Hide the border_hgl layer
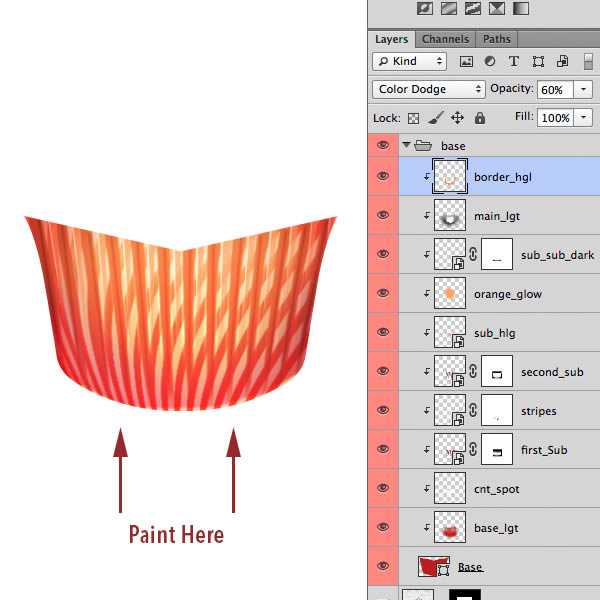The width and height of the screenshot is (600, 600). click(382, 177)
